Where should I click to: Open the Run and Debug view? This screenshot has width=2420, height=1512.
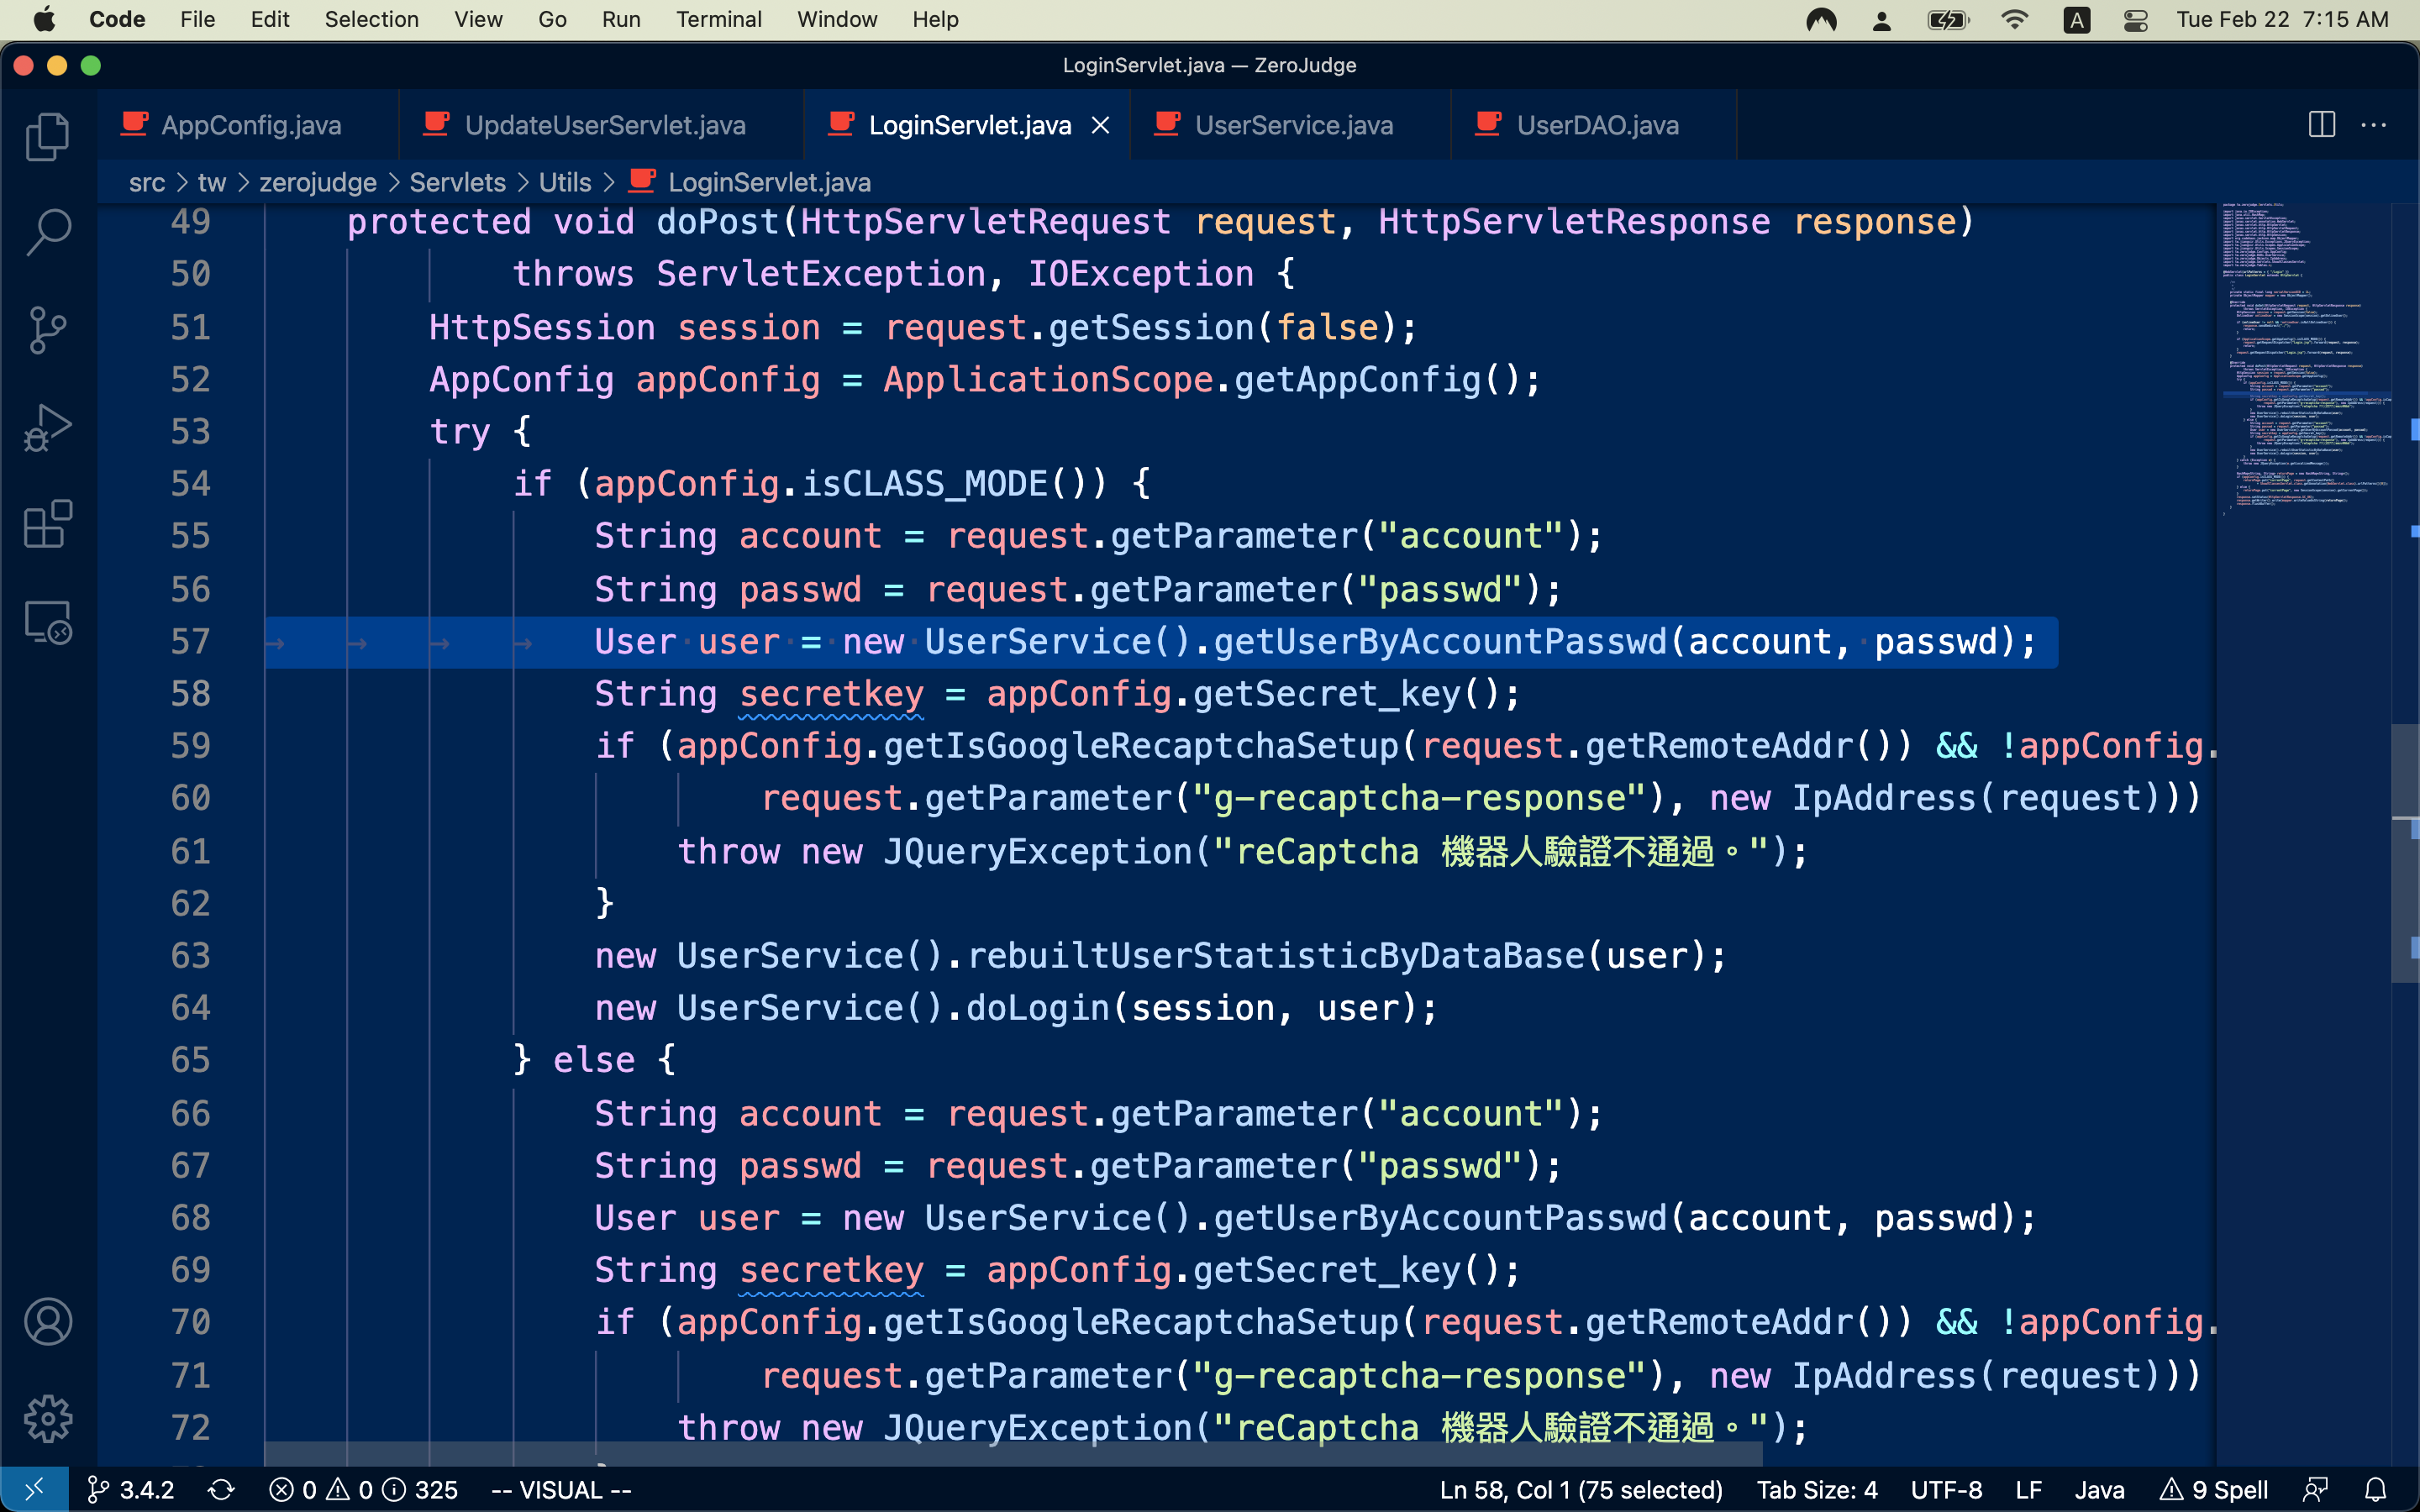click(x=47, y=428)
